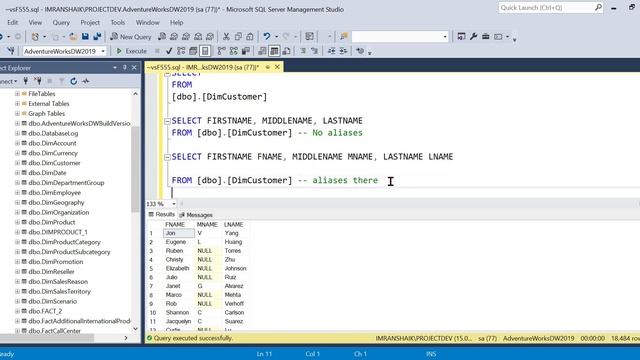Click the Execute query button
The height and width of the screenshot is (360, 640).
click(x=131, y=51)
